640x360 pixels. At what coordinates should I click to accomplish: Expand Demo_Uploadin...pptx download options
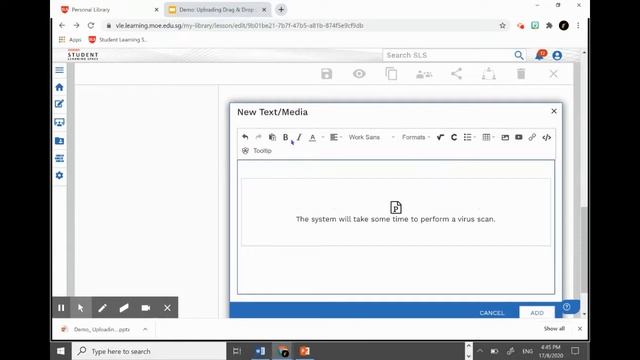click(x=145, y=329)
